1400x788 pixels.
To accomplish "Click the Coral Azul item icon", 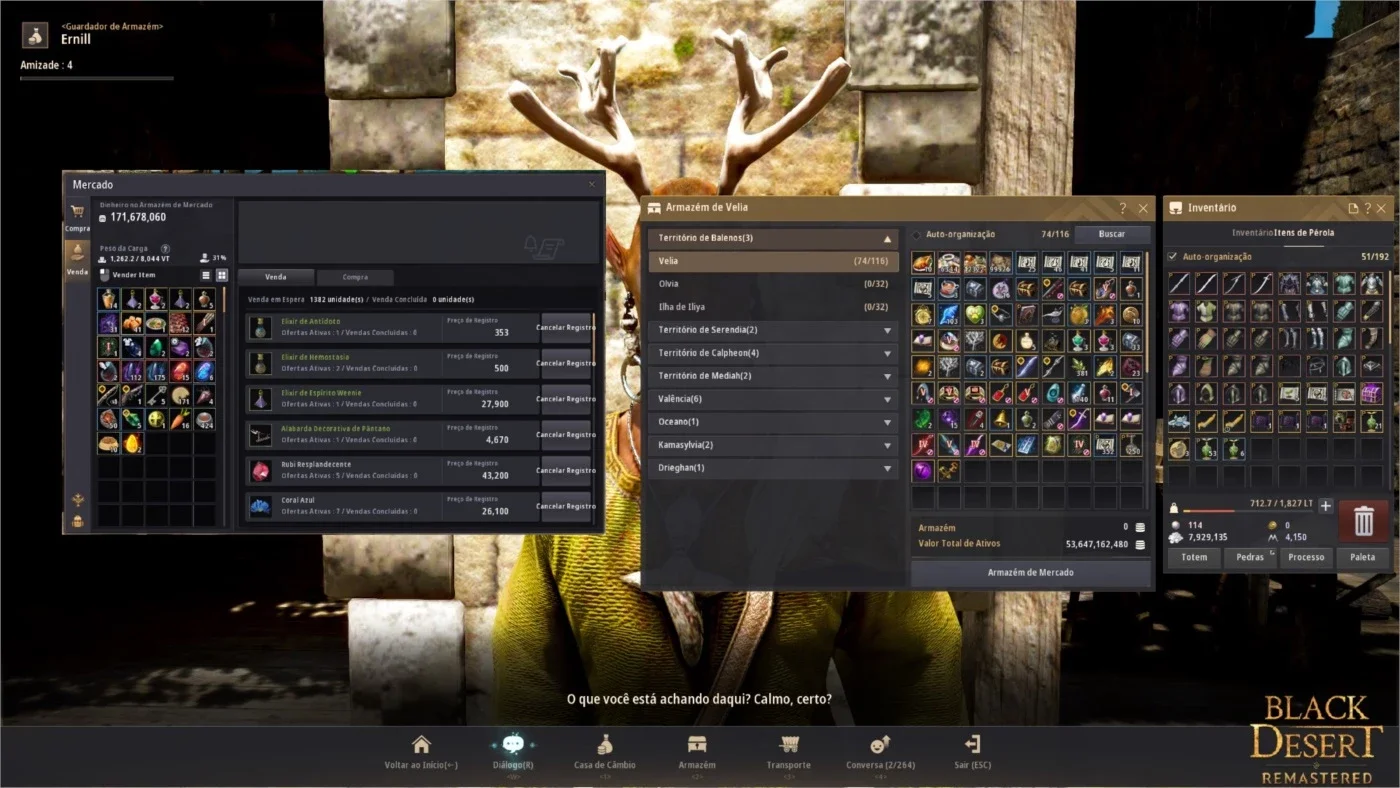I will (260, 506).
